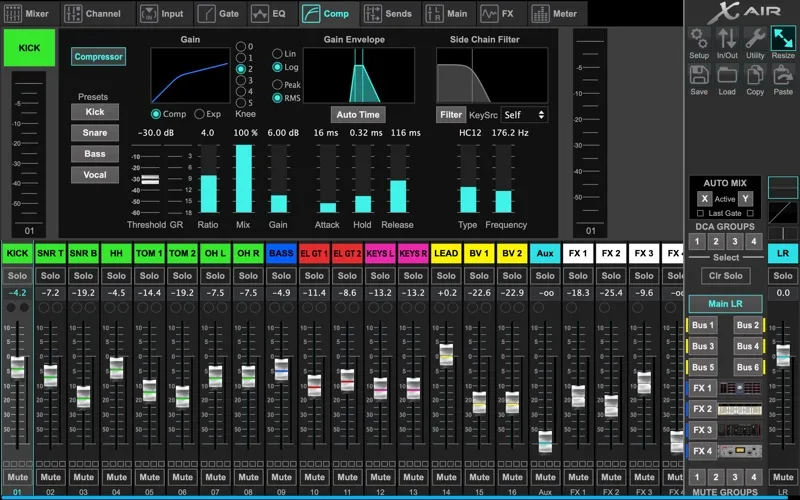Select Knee value 3 radio button
Image resolution: width=800 pixels, height=500 pixels.
click(x=241, y=80)
